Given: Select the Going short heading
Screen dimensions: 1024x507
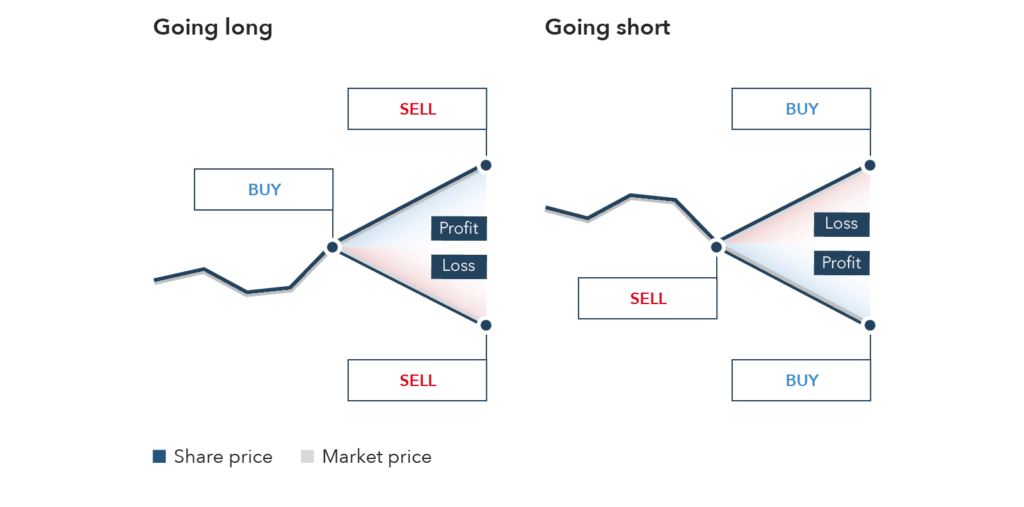Looking at the screenshot, I should (607, 27).
